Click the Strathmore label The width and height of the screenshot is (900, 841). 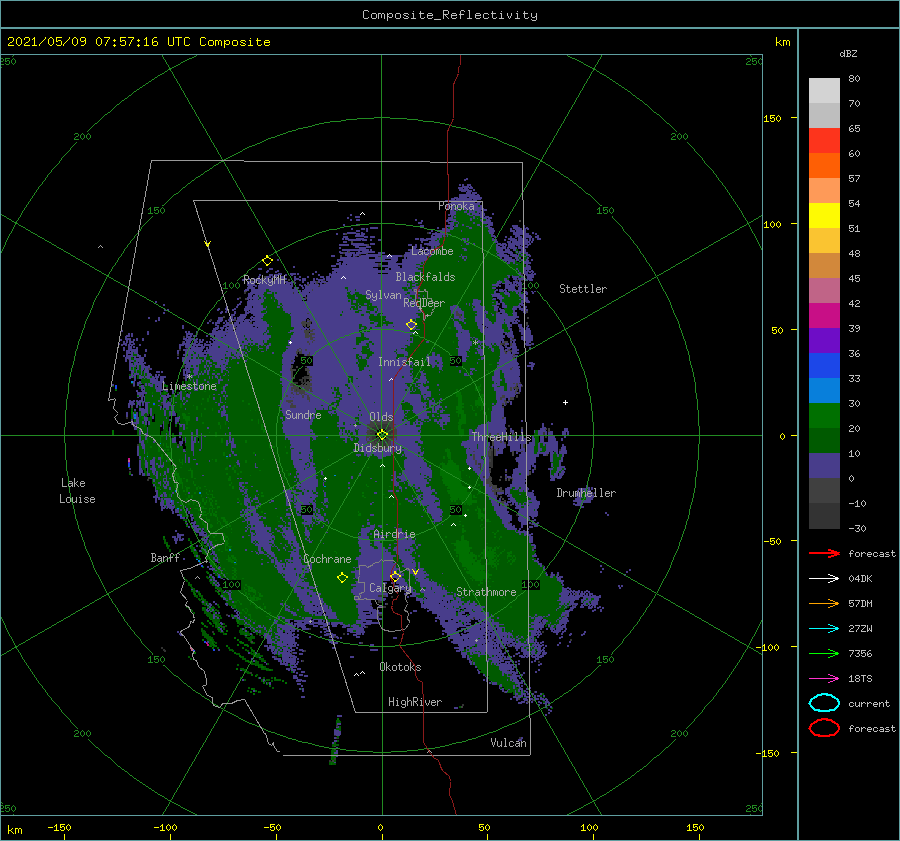(x=486, y=592)
